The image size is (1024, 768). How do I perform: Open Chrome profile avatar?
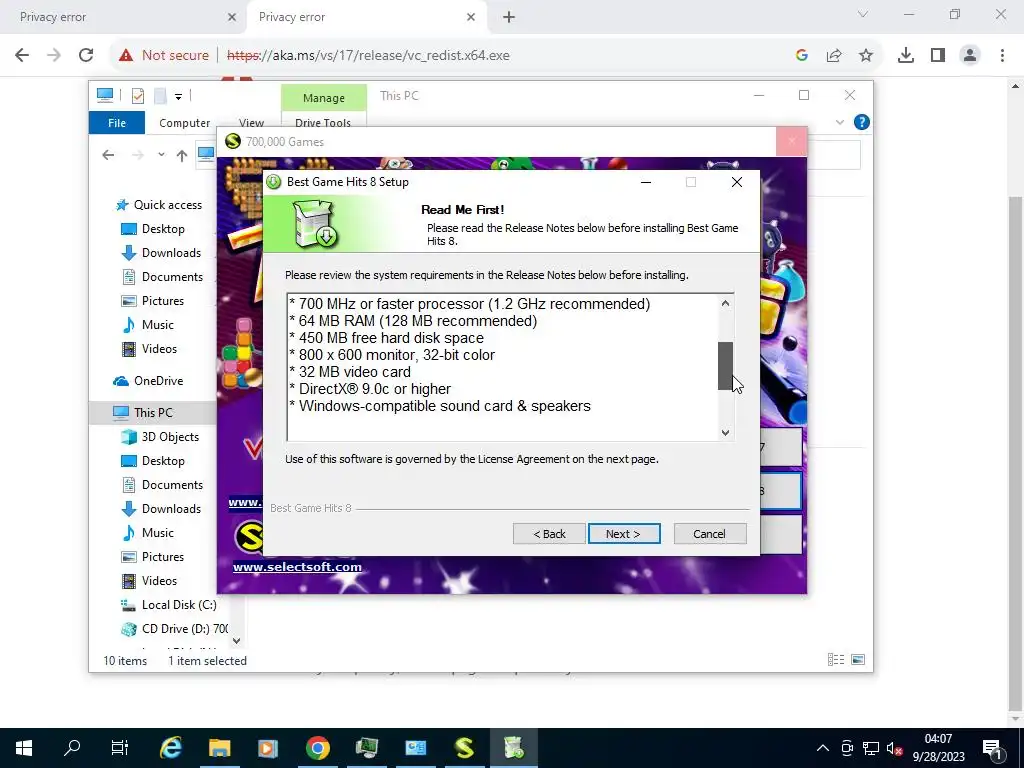point(970,55)
